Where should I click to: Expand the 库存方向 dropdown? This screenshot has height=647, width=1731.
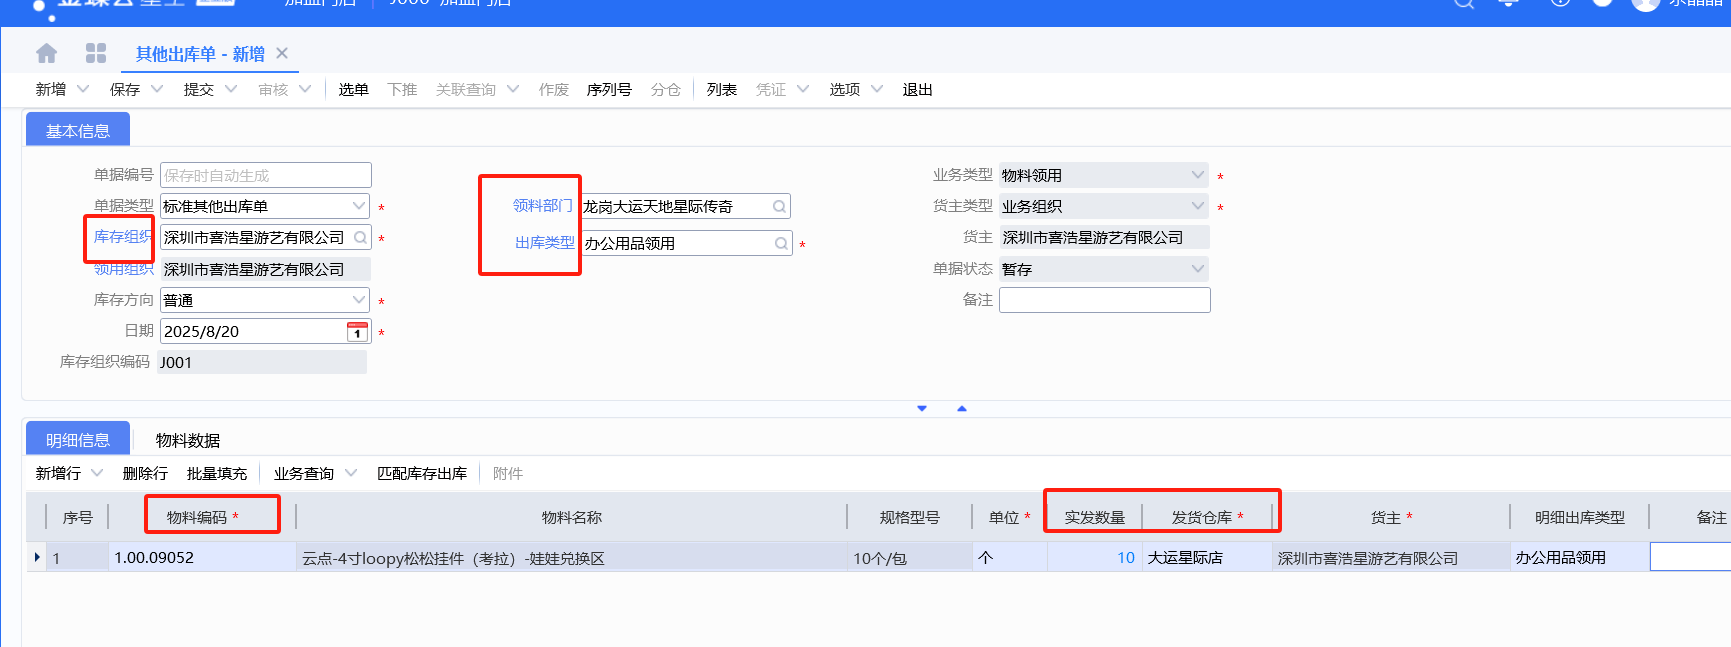pyautogui.click(x=359, y=300)
